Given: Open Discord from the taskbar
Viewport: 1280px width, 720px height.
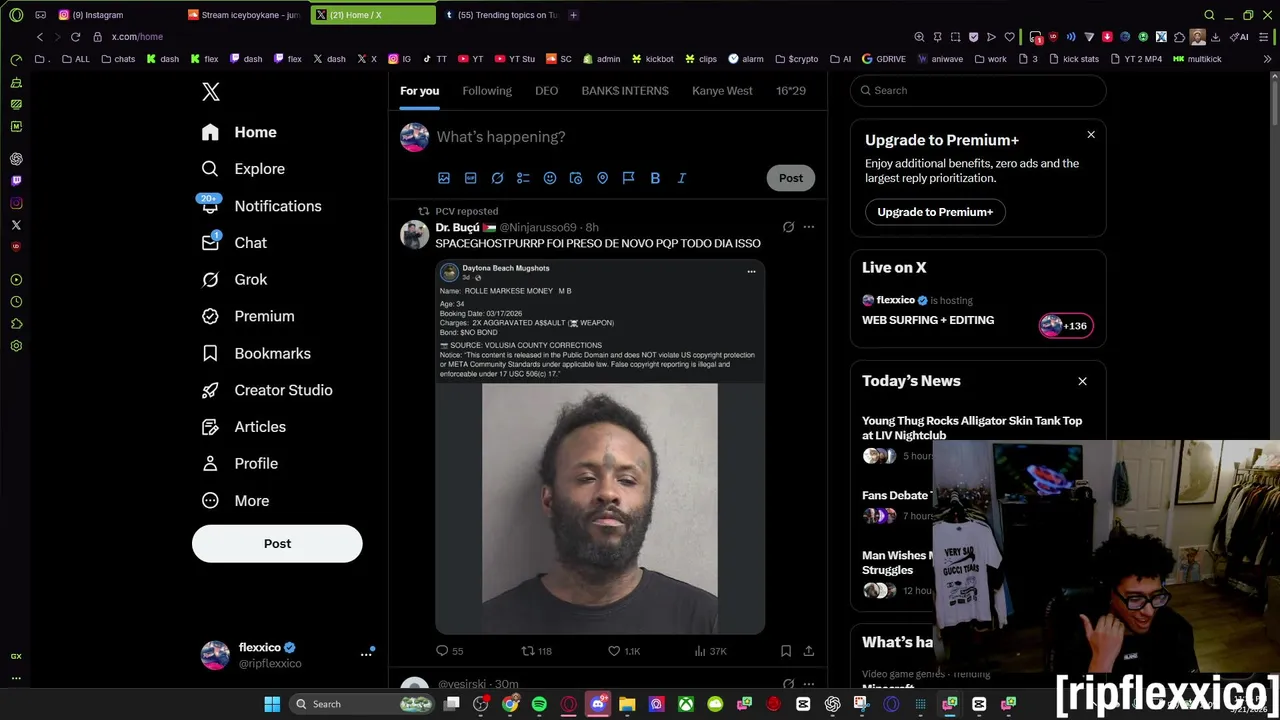Looking at the screenshot, I should (x=598, y=704).
